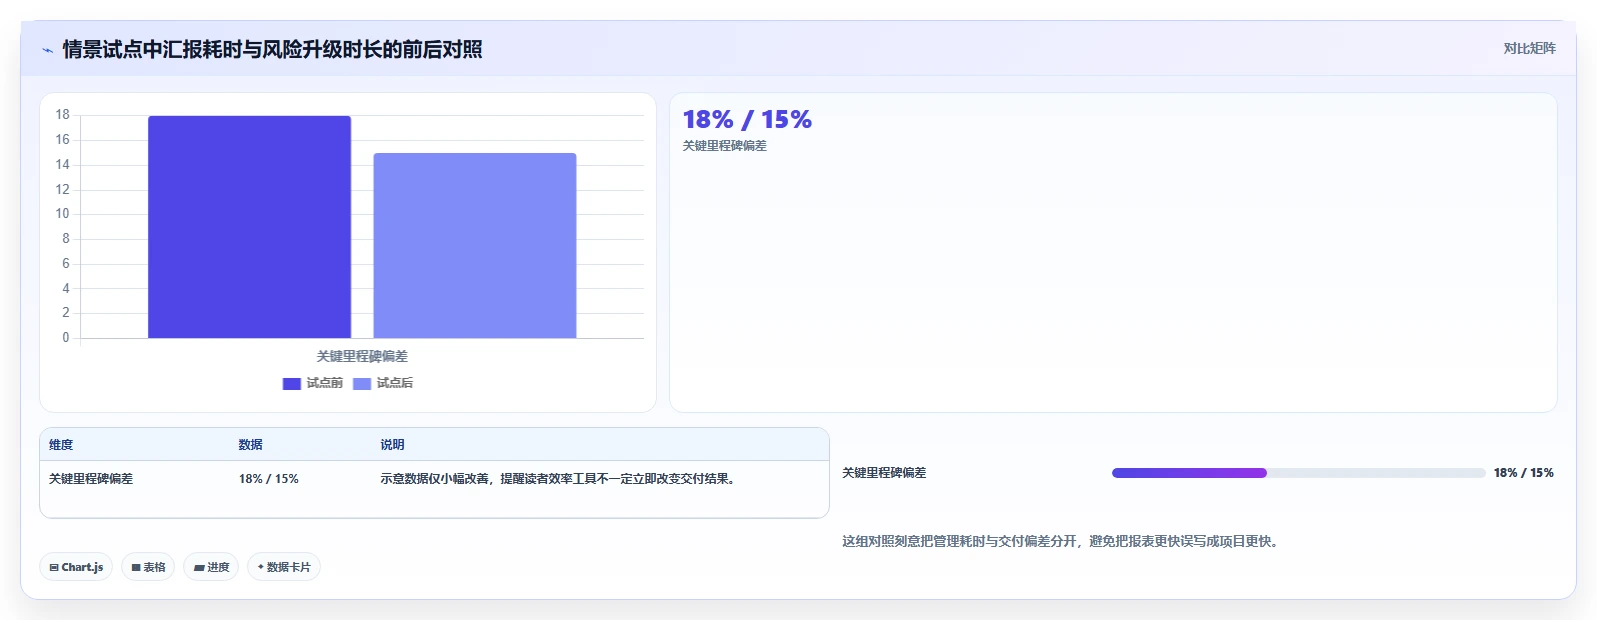Click the 关键里程碑偏差 table cell
1597x620 pixels.
click(x=91, y=479)
